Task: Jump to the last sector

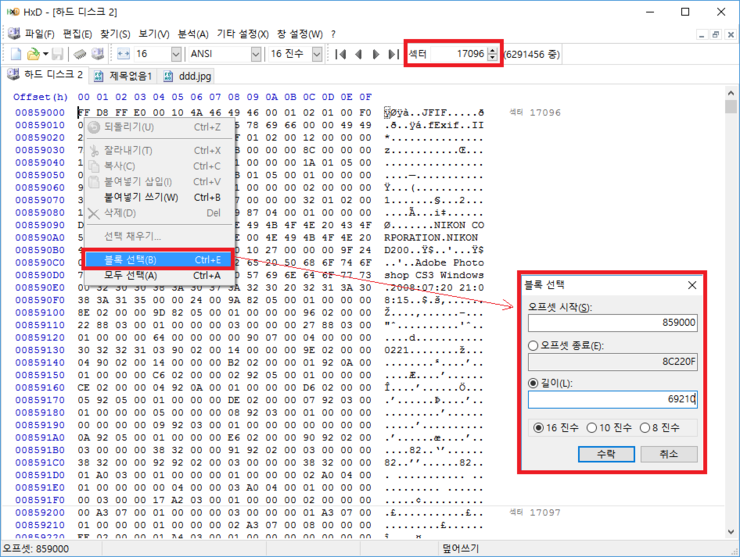Action: coord(393,53)
